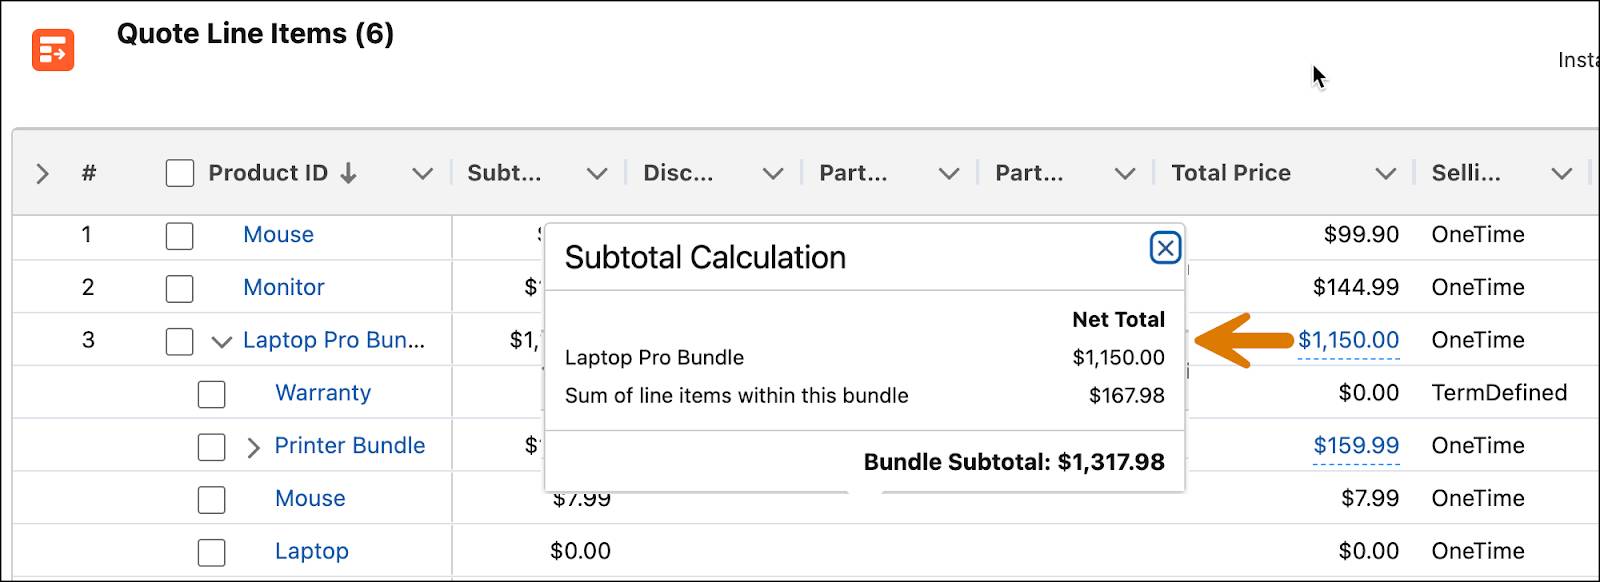This screenshot has width=1600, height=582.
Task: Click the sort arrow beside Product ID
Action: (x=348, y=173)
